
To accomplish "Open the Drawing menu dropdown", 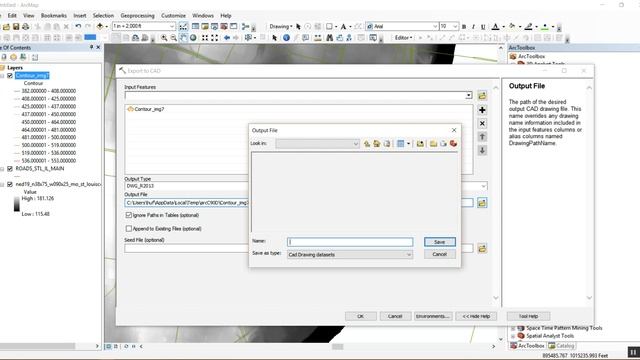I will [281, 26].
